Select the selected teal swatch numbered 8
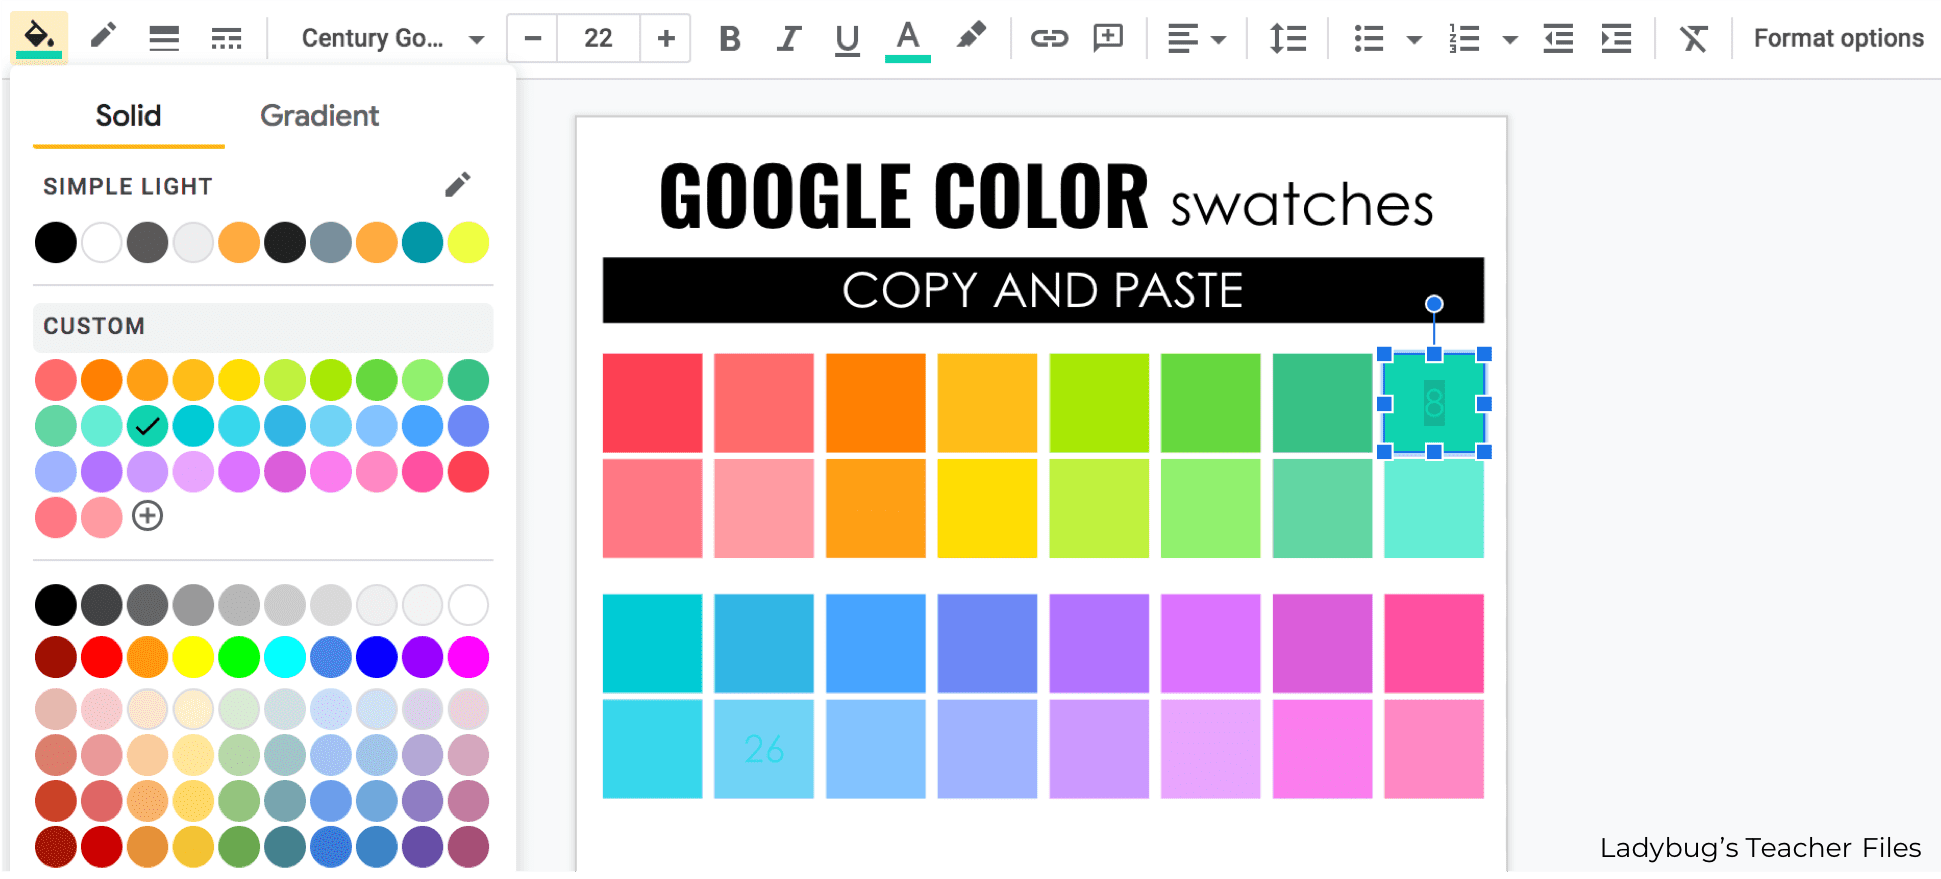This screenshot has height=879, width=1941. [x=1434, y=403]
